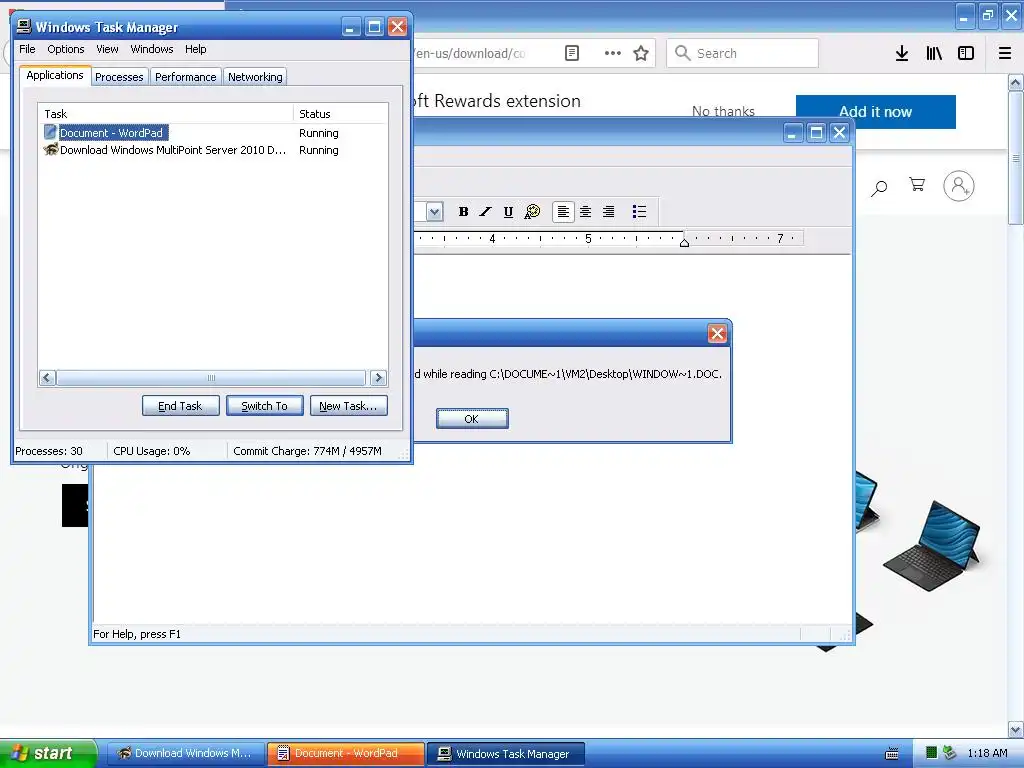Click Windows Task Manager taskbar button
The height and width of the screenshot is (768, 1024).
coord(506,753)
